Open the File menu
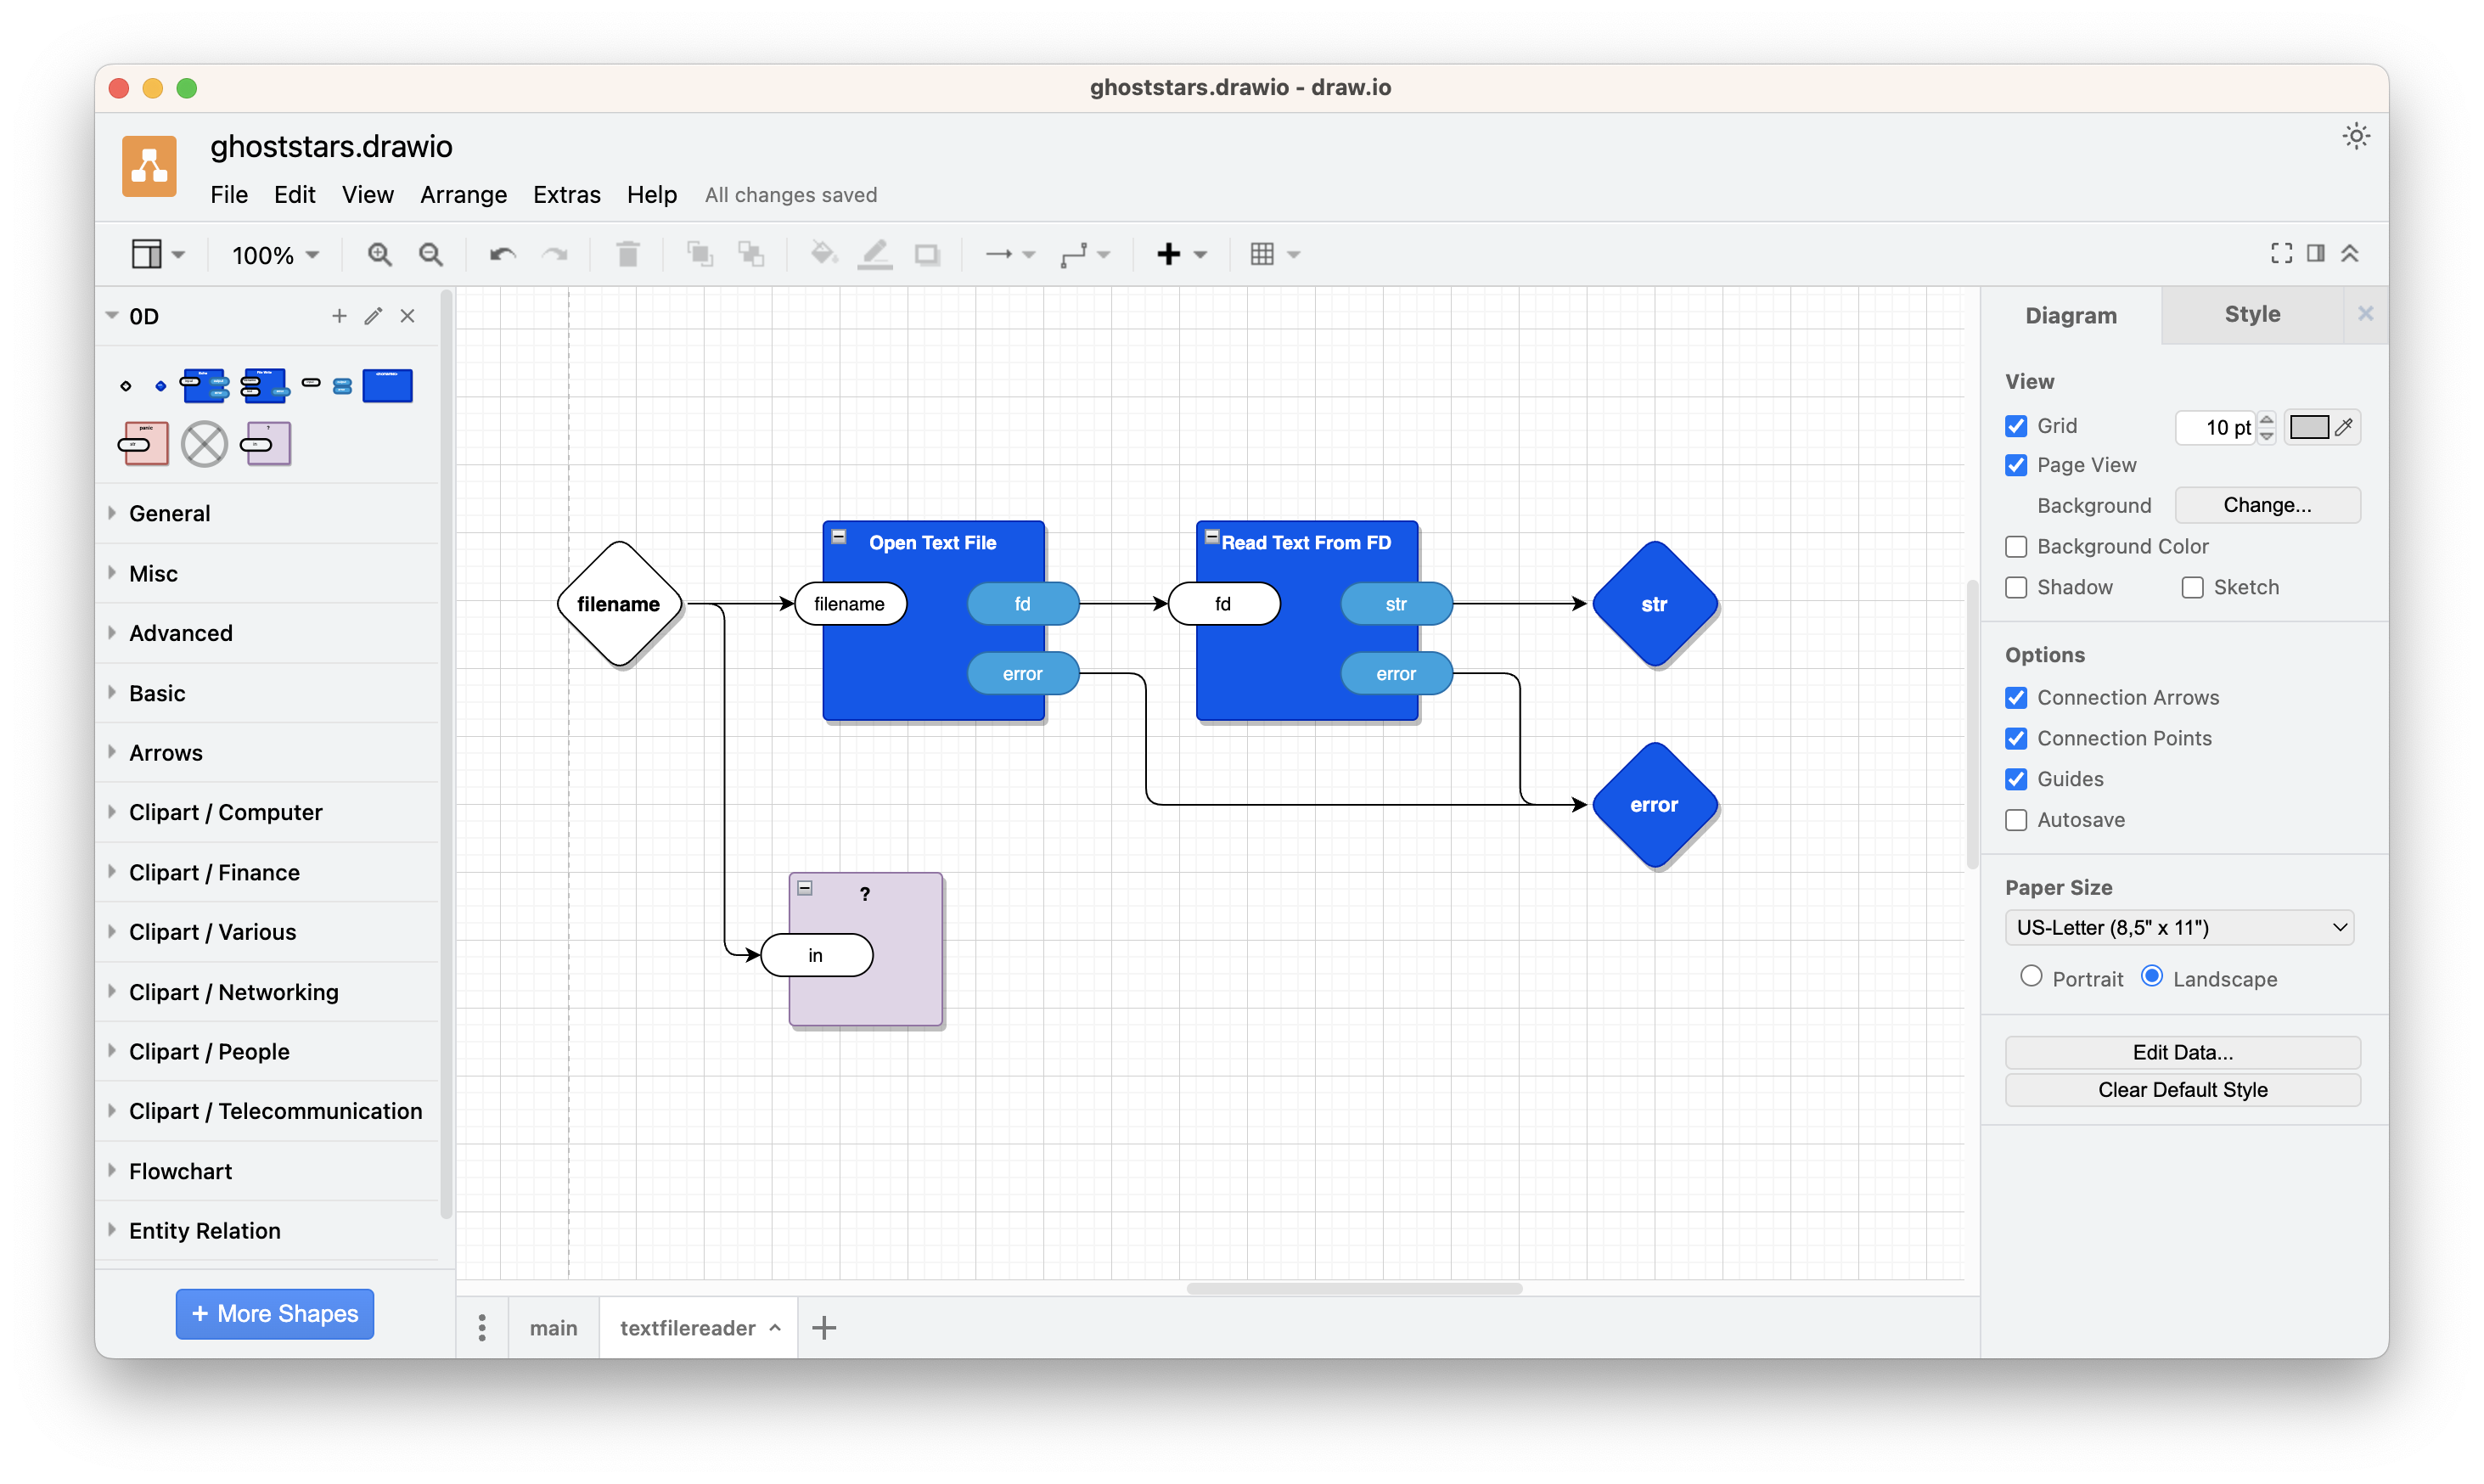The image size is (2484, 1484). point(229,195)
